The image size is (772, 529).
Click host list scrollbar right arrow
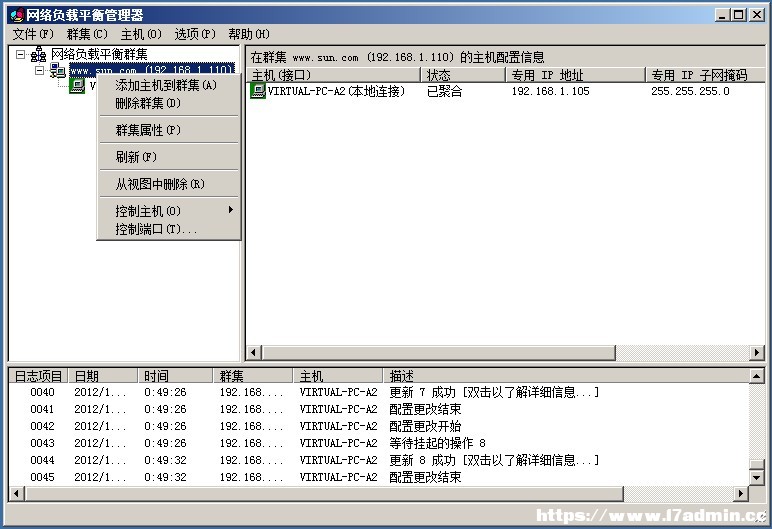[757, 353]
